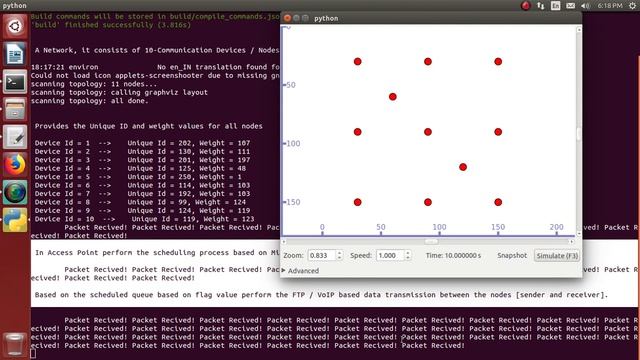
Task: Click 'In Access Point perform the scheduling' line
Action: point(157,253)
